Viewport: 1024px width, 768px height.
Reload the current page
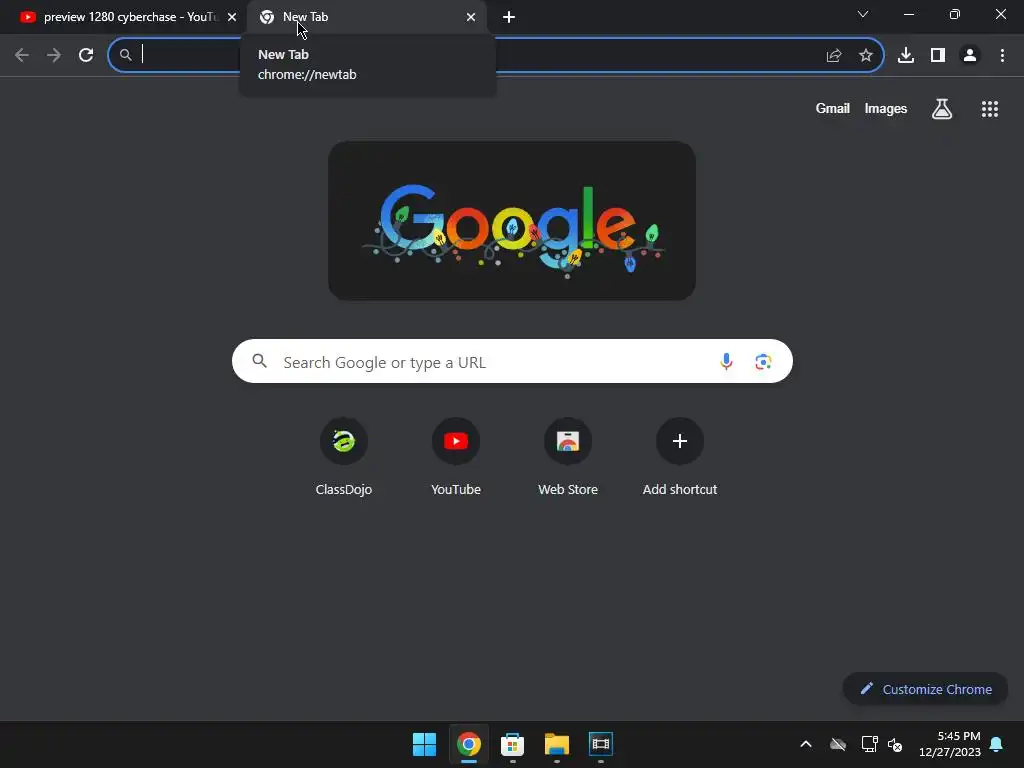point(86,56)
